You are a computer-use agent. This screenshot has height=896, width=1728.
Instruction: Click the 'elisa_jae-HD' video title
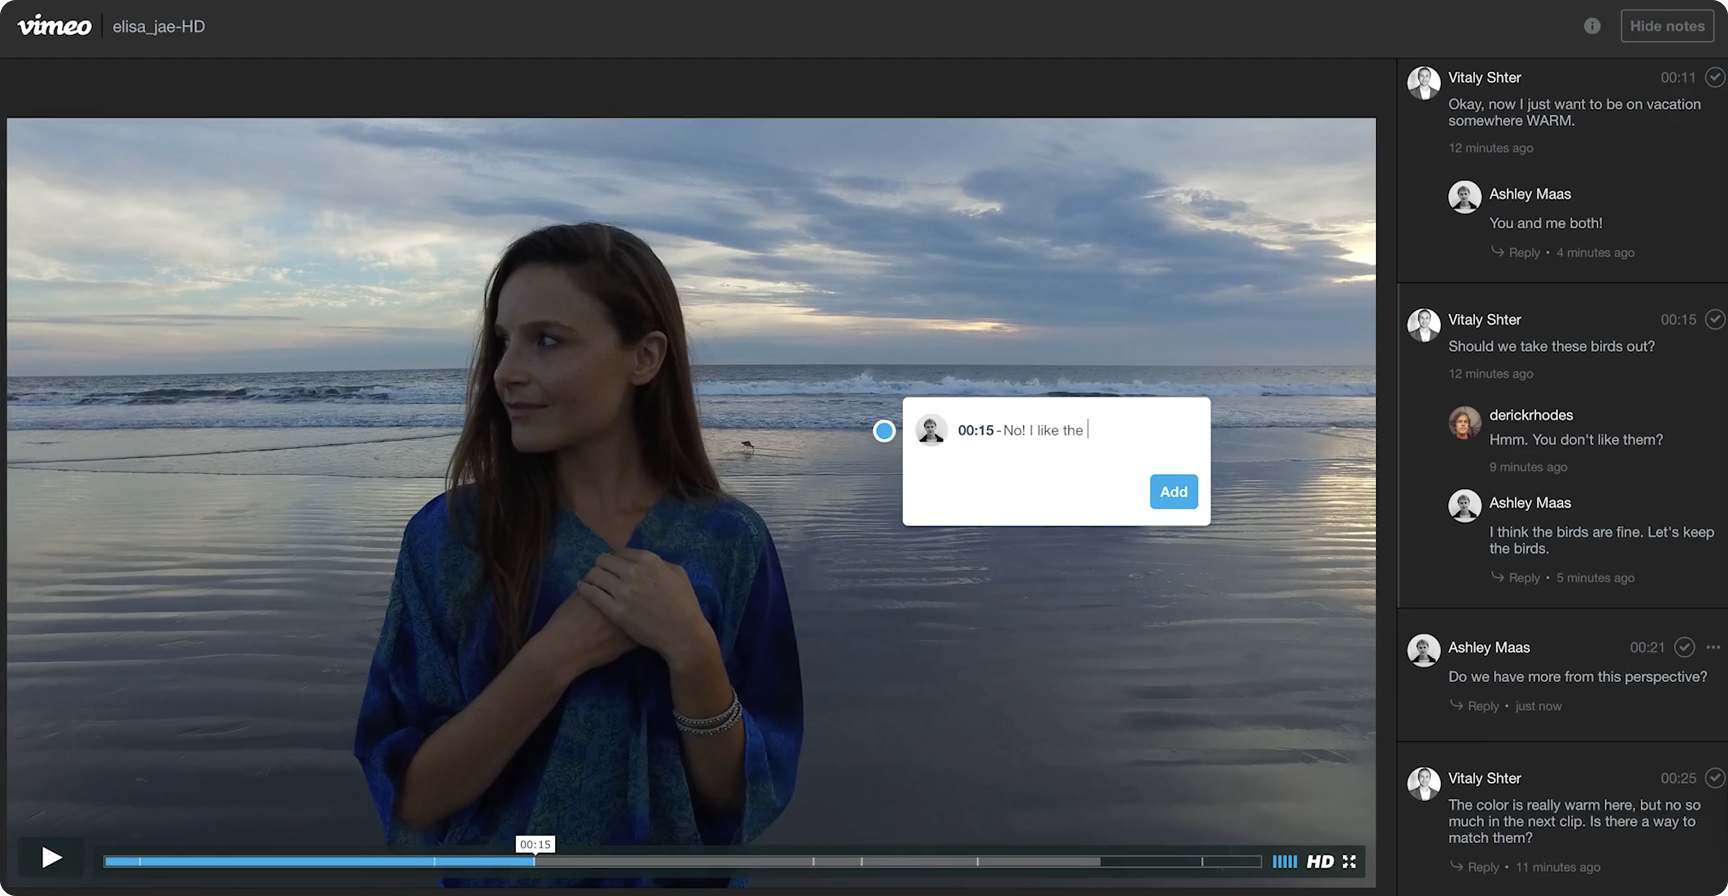pos(159,26)
